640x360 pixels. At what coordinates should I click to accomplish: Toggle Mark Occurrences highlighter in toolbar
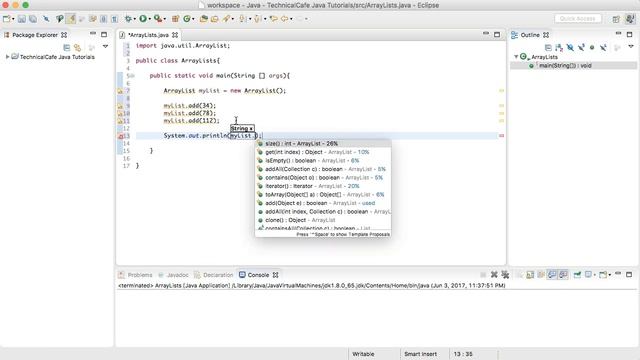pos(71,19)
